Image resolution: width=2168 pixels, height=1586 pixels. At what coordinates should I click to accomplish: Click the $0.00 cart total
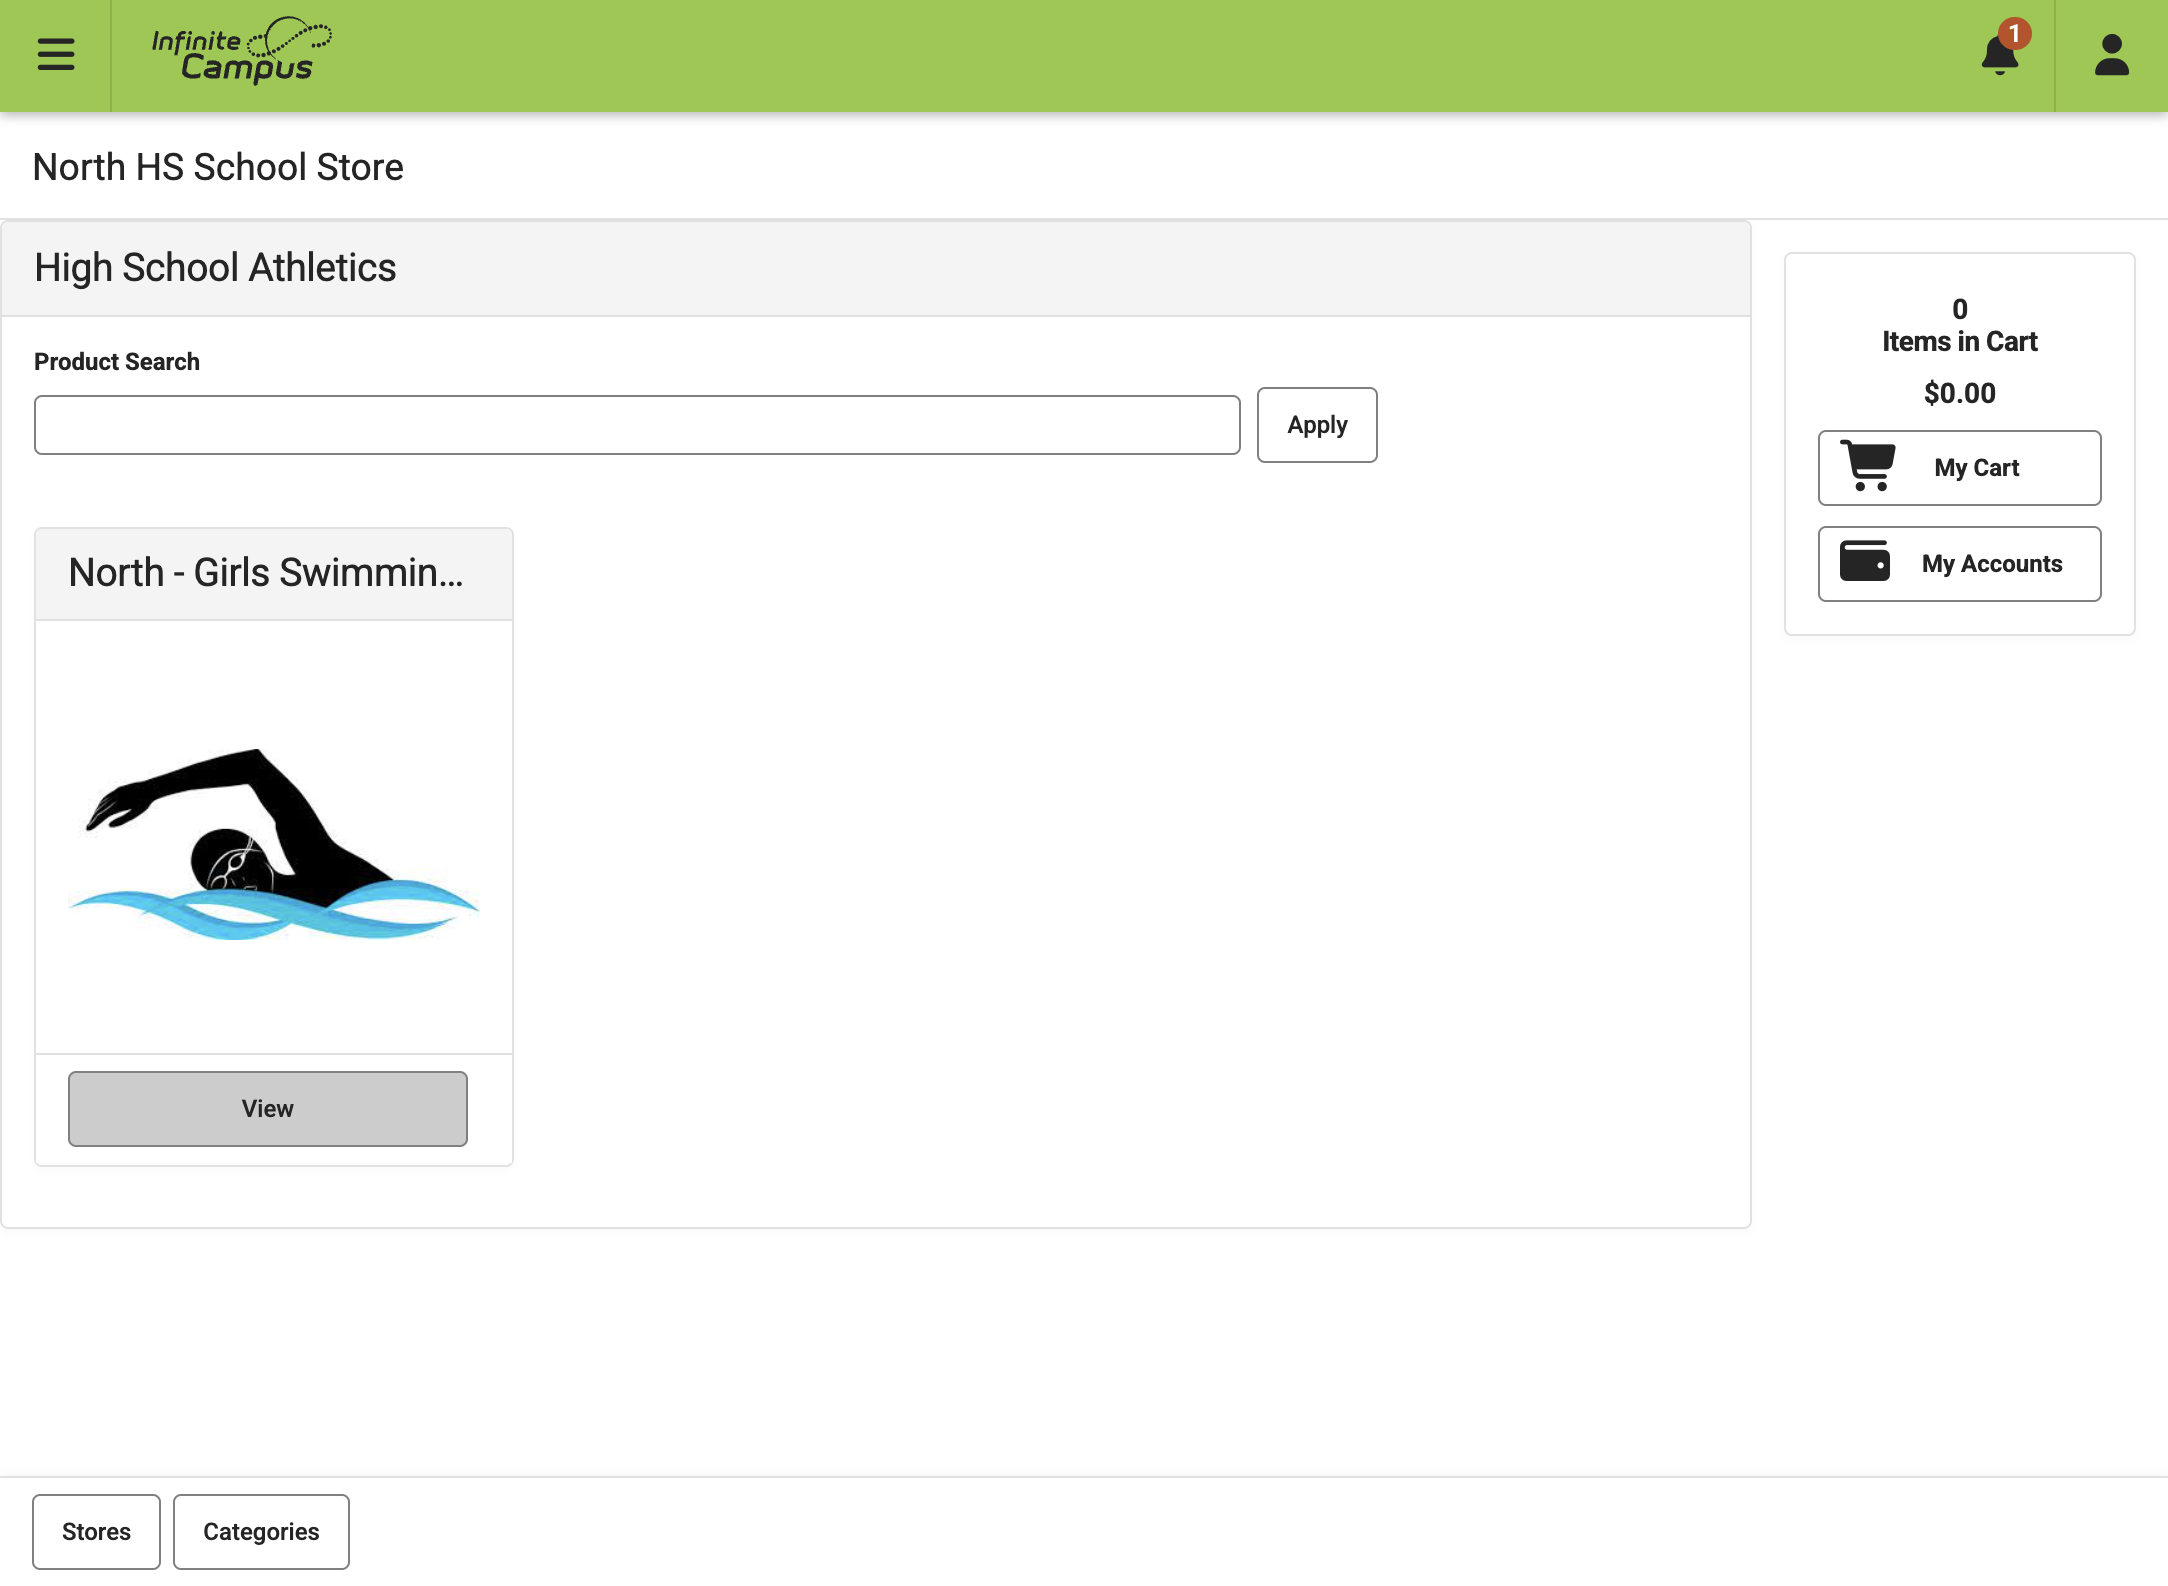click(x=1959, y=393)
